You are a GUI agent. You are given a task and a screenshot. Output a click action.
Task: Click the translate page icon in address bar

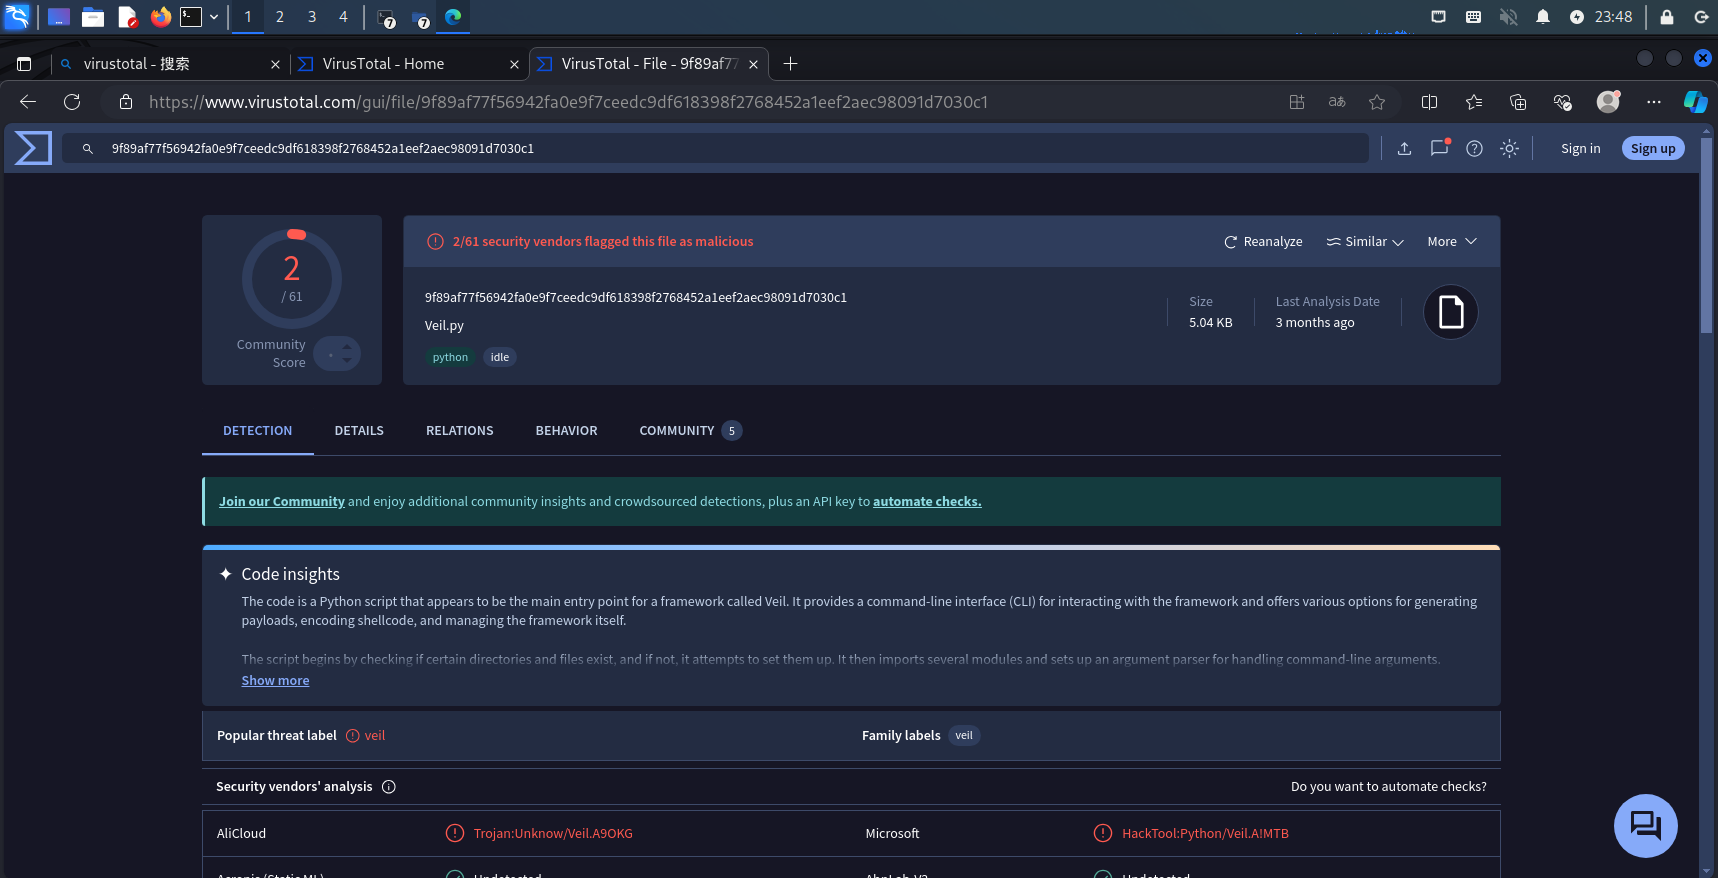tap(1337, 102)
